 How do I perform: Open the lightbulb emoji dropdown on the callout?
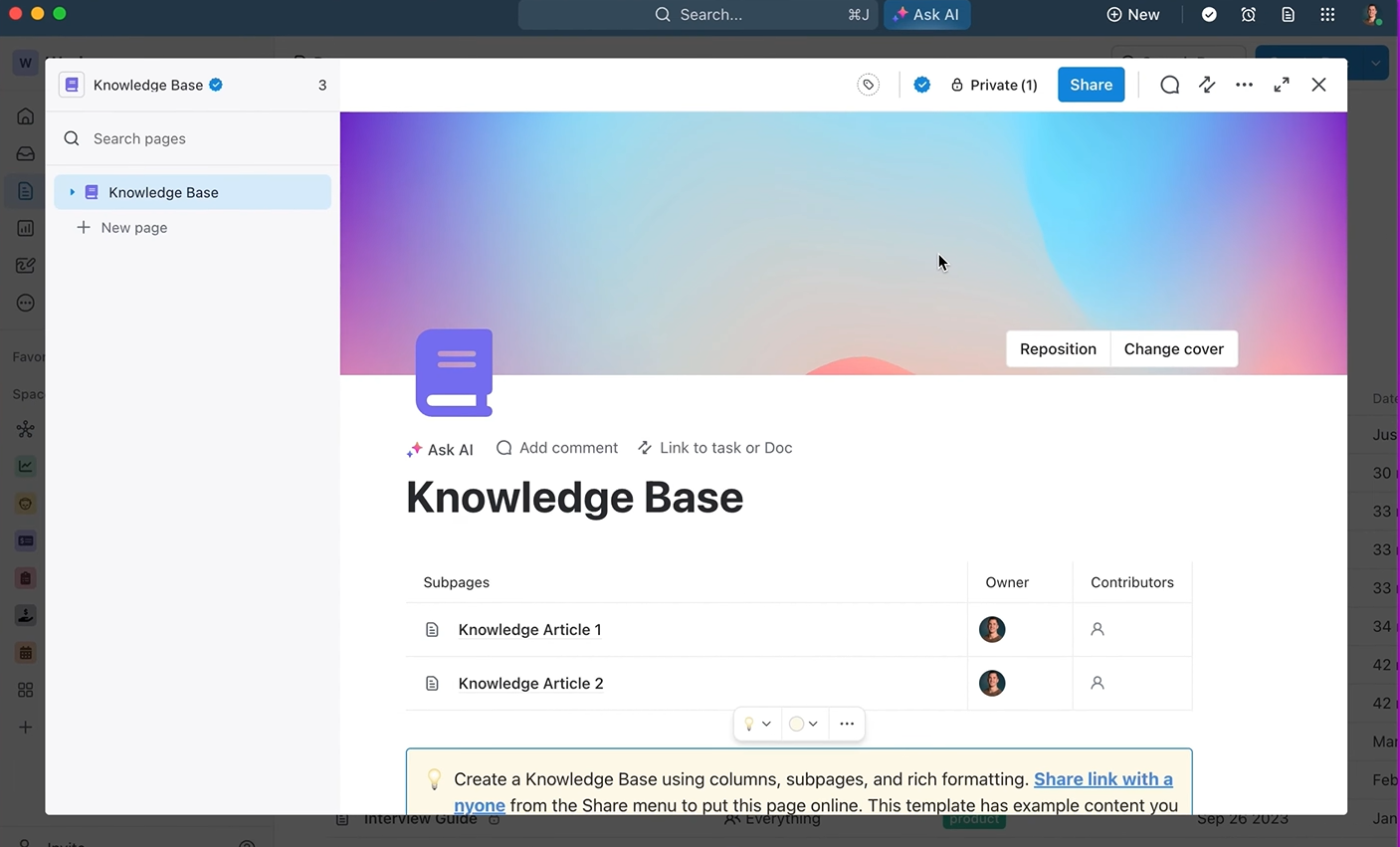[x=768, y=723]
